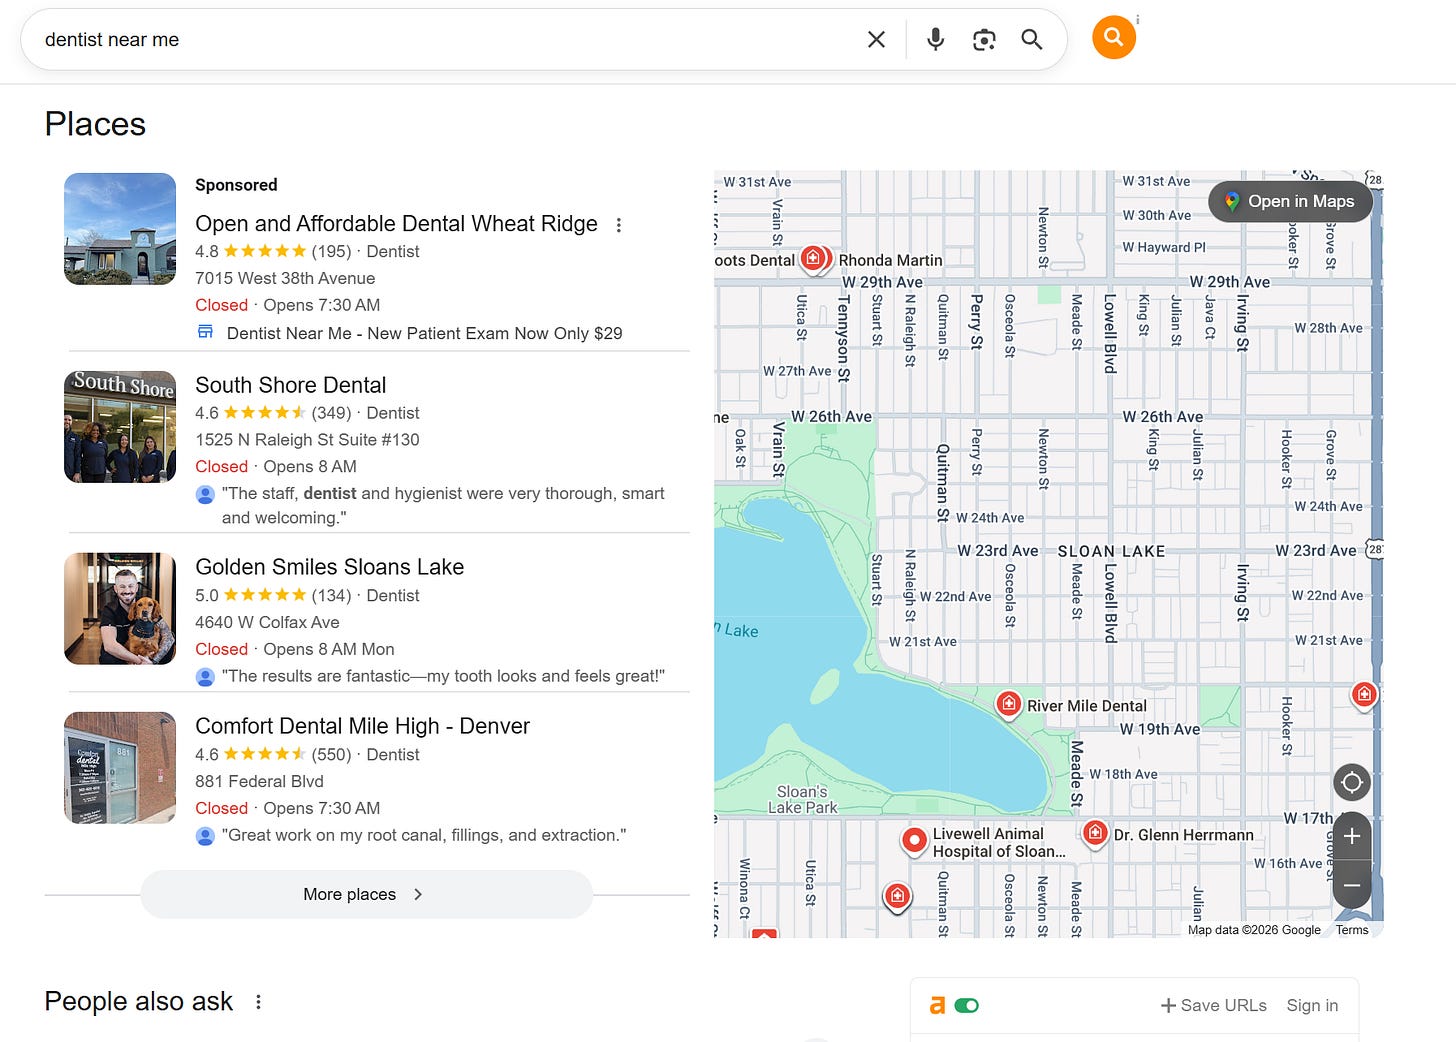Select the Rhonda Martin map pin

[x=814, y=259]
